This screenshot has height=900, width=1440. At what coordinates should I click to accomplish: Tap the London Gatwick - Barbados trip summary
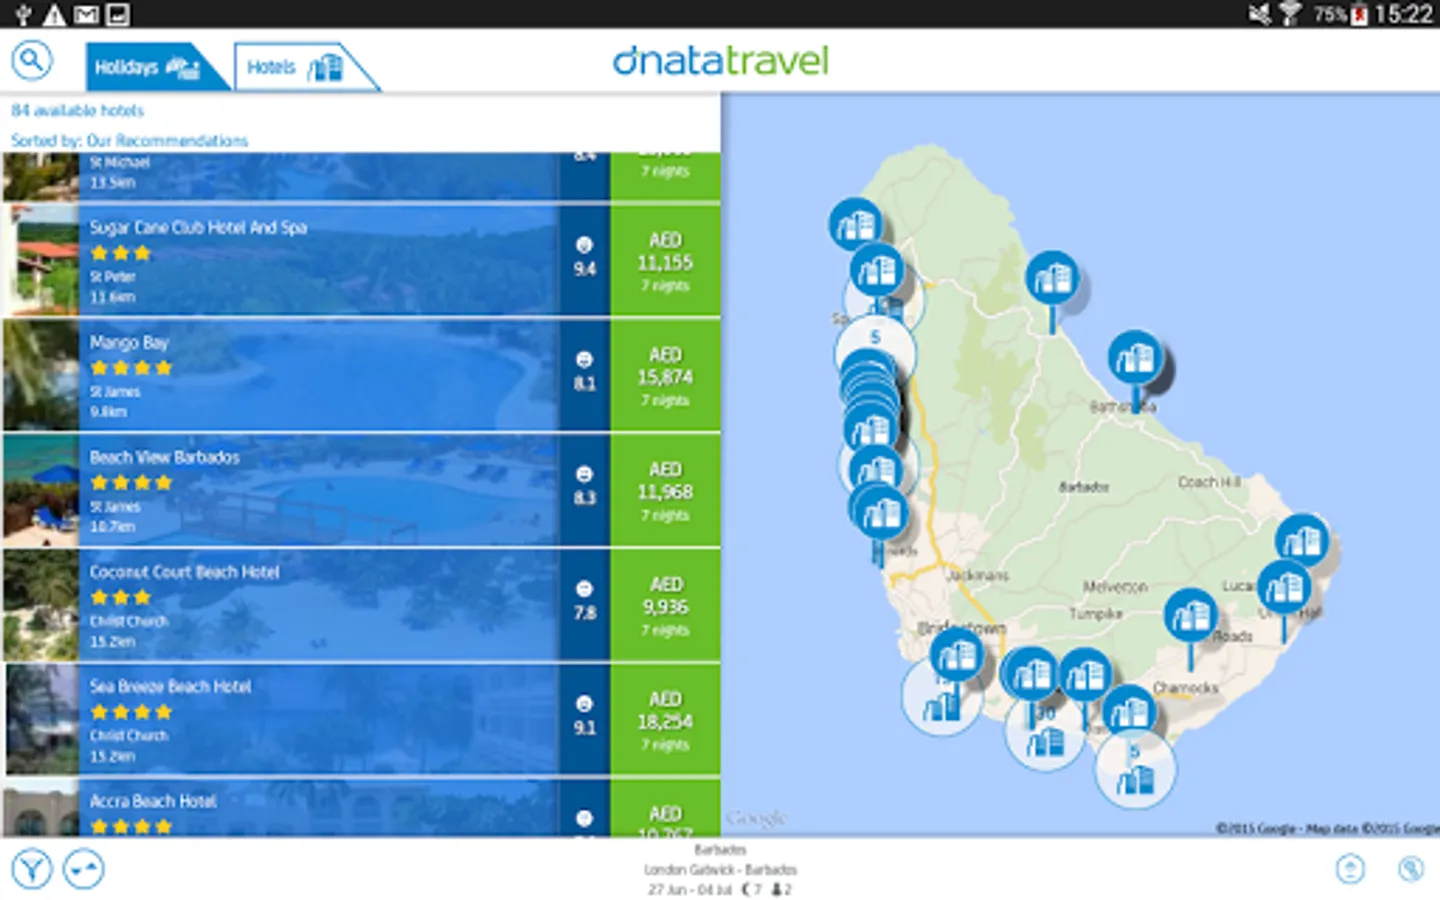[720, 869]
